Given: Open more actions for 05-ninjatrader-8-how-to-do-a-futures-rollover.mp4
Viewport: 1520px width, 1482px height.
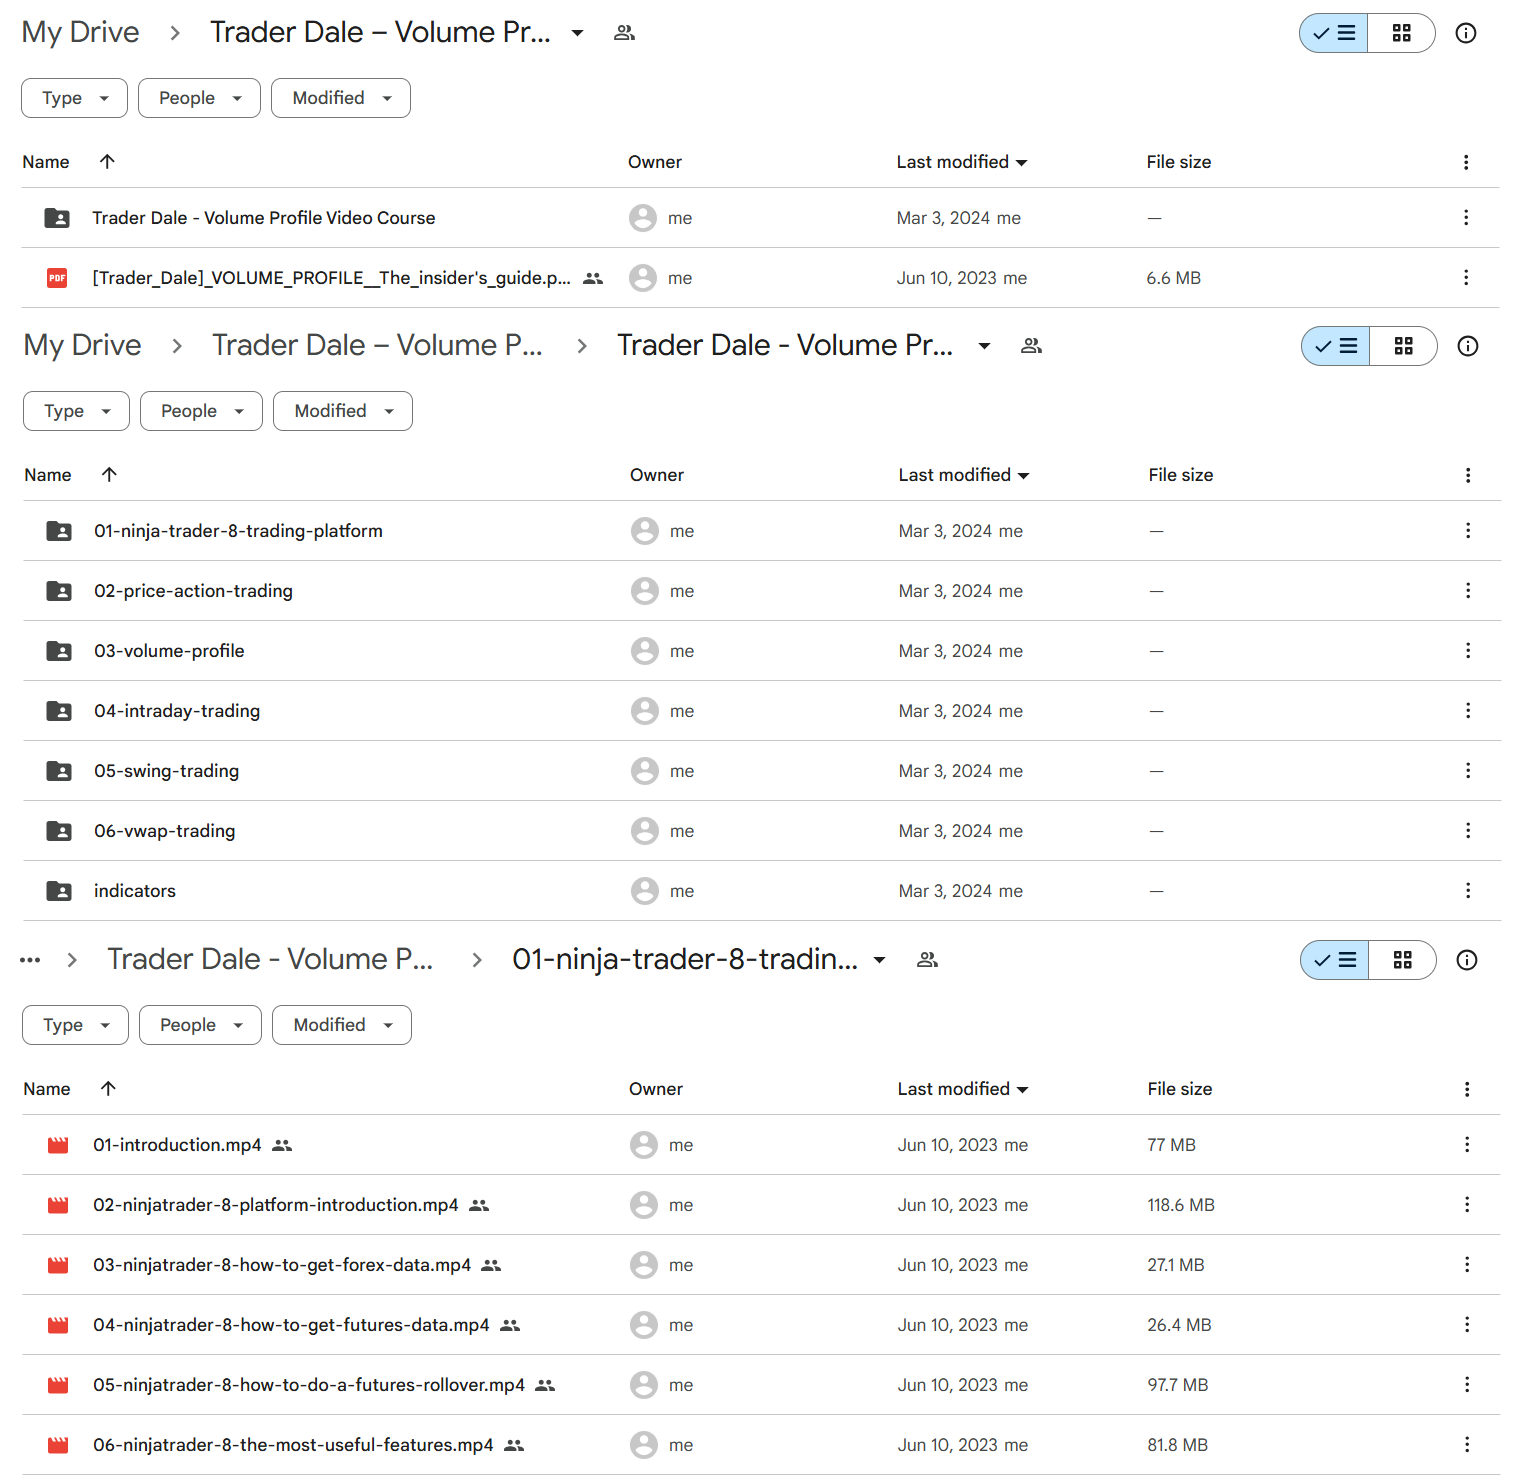Looking at the screenshot, I should tap(1467, 1385).
